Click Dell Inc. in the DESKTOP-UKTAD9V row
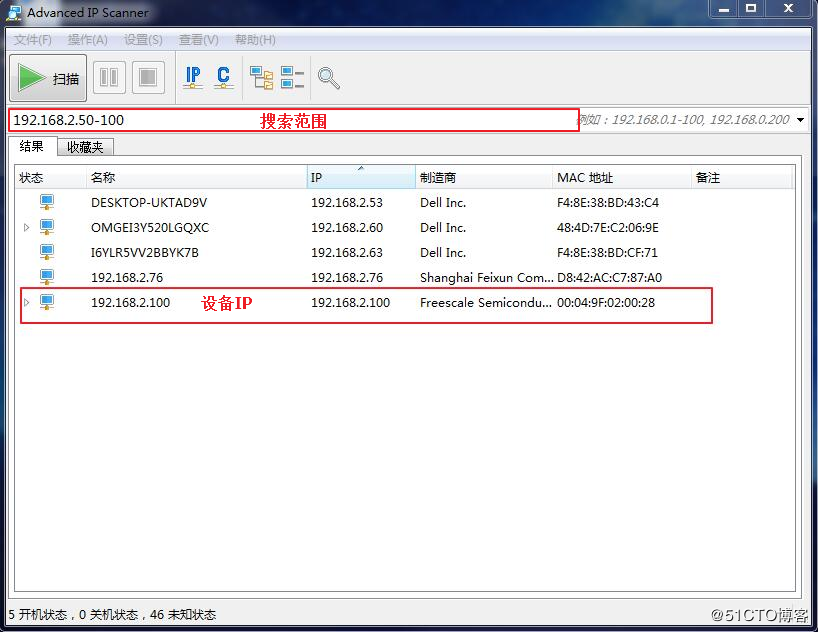The width and height of the screenshot is (818, 632). tap(443, 202)
